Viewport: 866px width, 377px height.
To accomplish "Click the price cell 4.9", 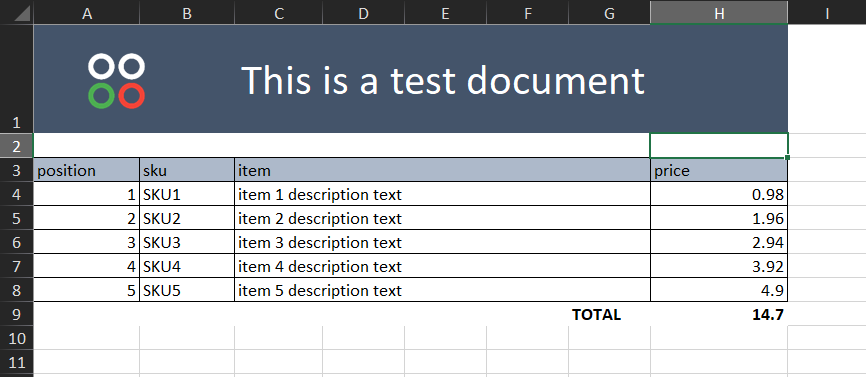I will click(719, 290).
